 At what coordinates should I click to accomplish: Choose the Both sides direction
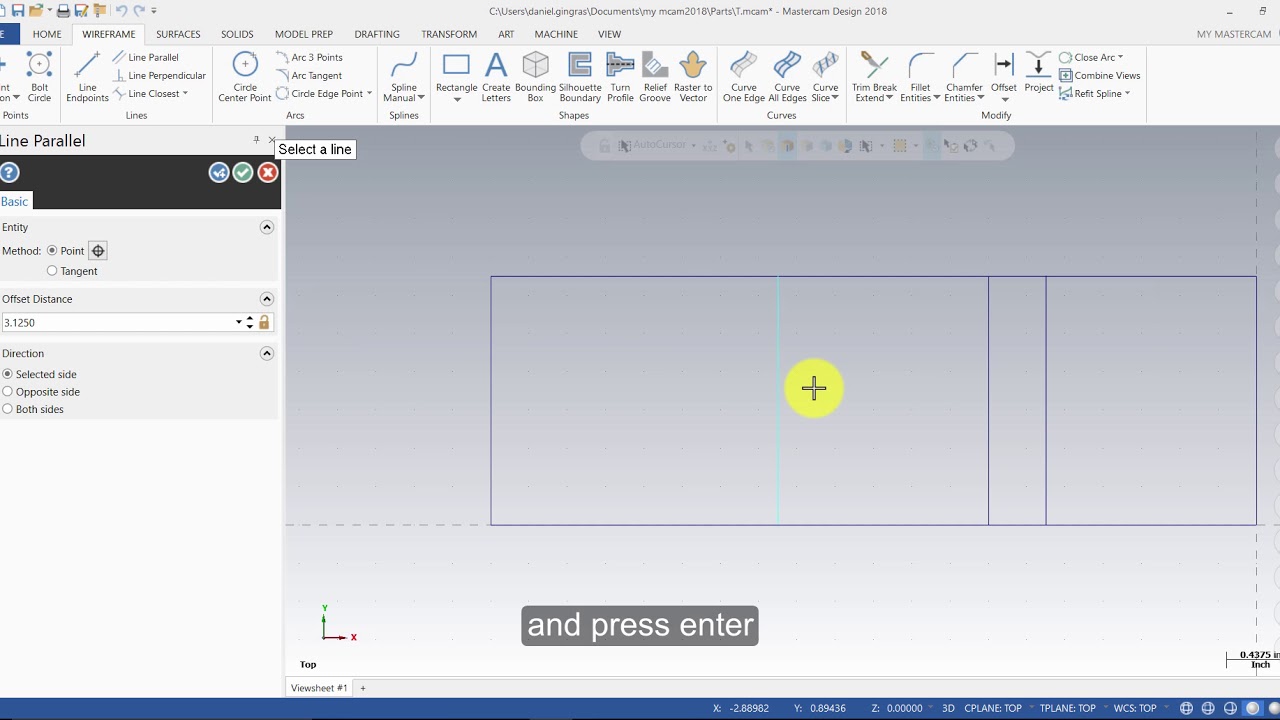8,409
